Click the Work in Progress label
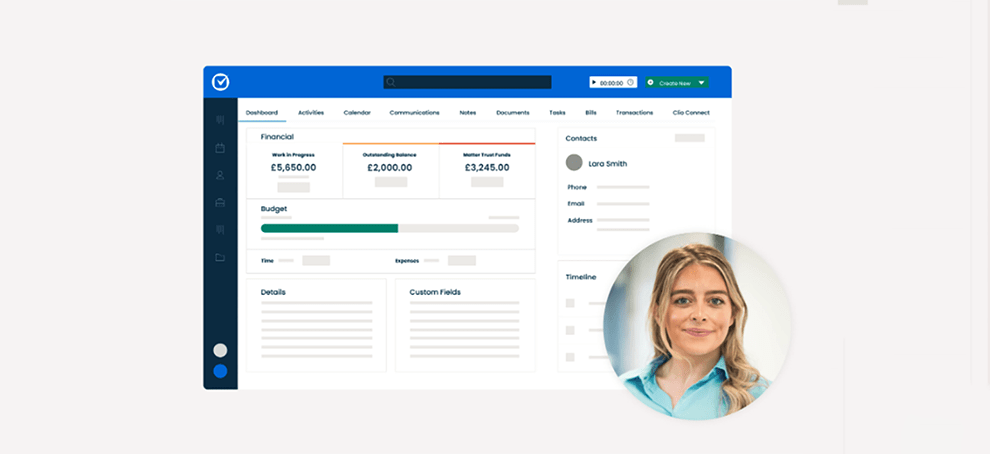This screenshot has width=990, height=454. [293, 155]
